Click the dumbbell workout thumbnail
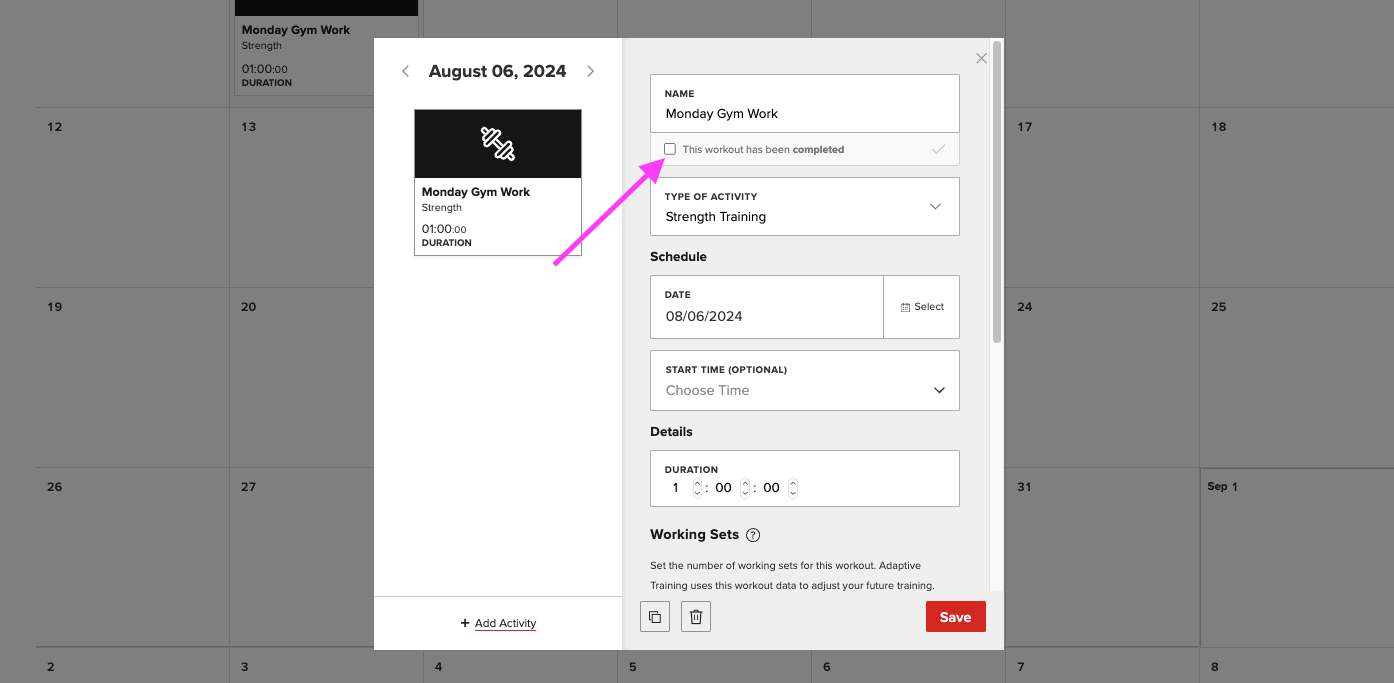 pos(497,143)
